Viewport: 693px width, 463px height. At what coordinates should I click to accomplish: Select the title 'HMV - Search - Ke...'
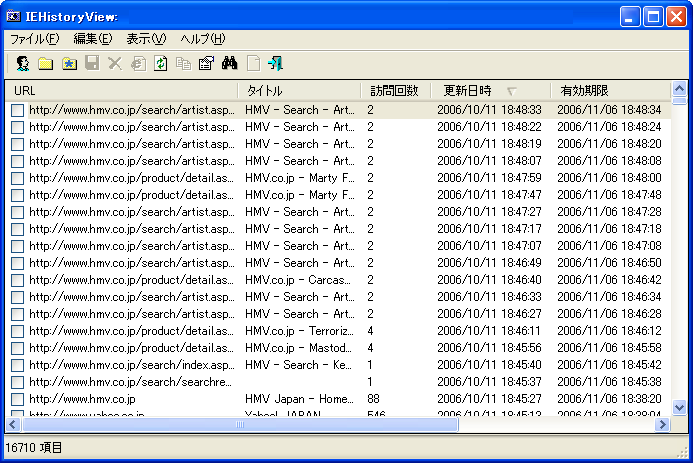point(298,365)
